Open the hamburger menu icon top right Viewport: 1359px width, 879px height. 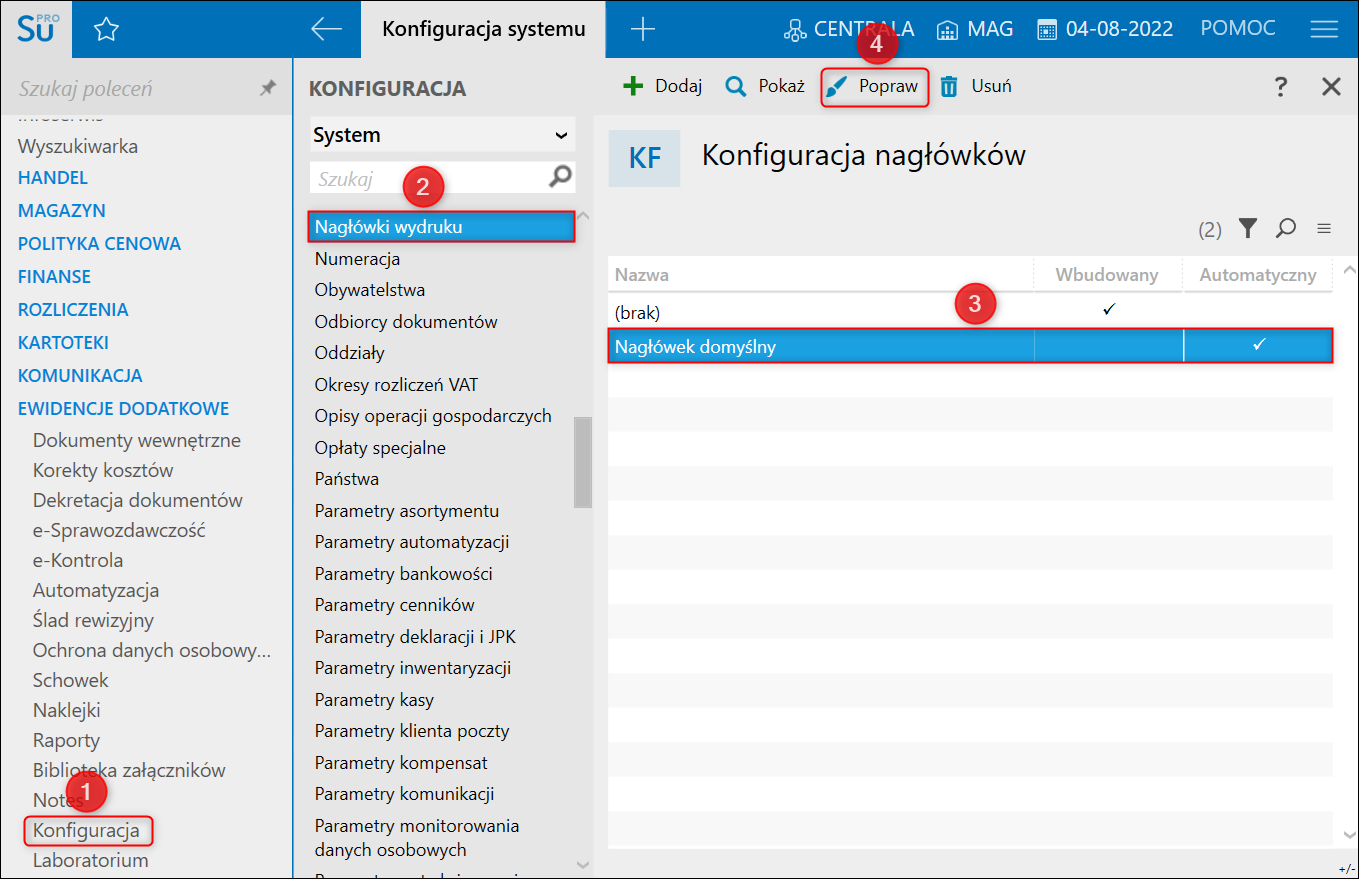[x=1324, y=29]
